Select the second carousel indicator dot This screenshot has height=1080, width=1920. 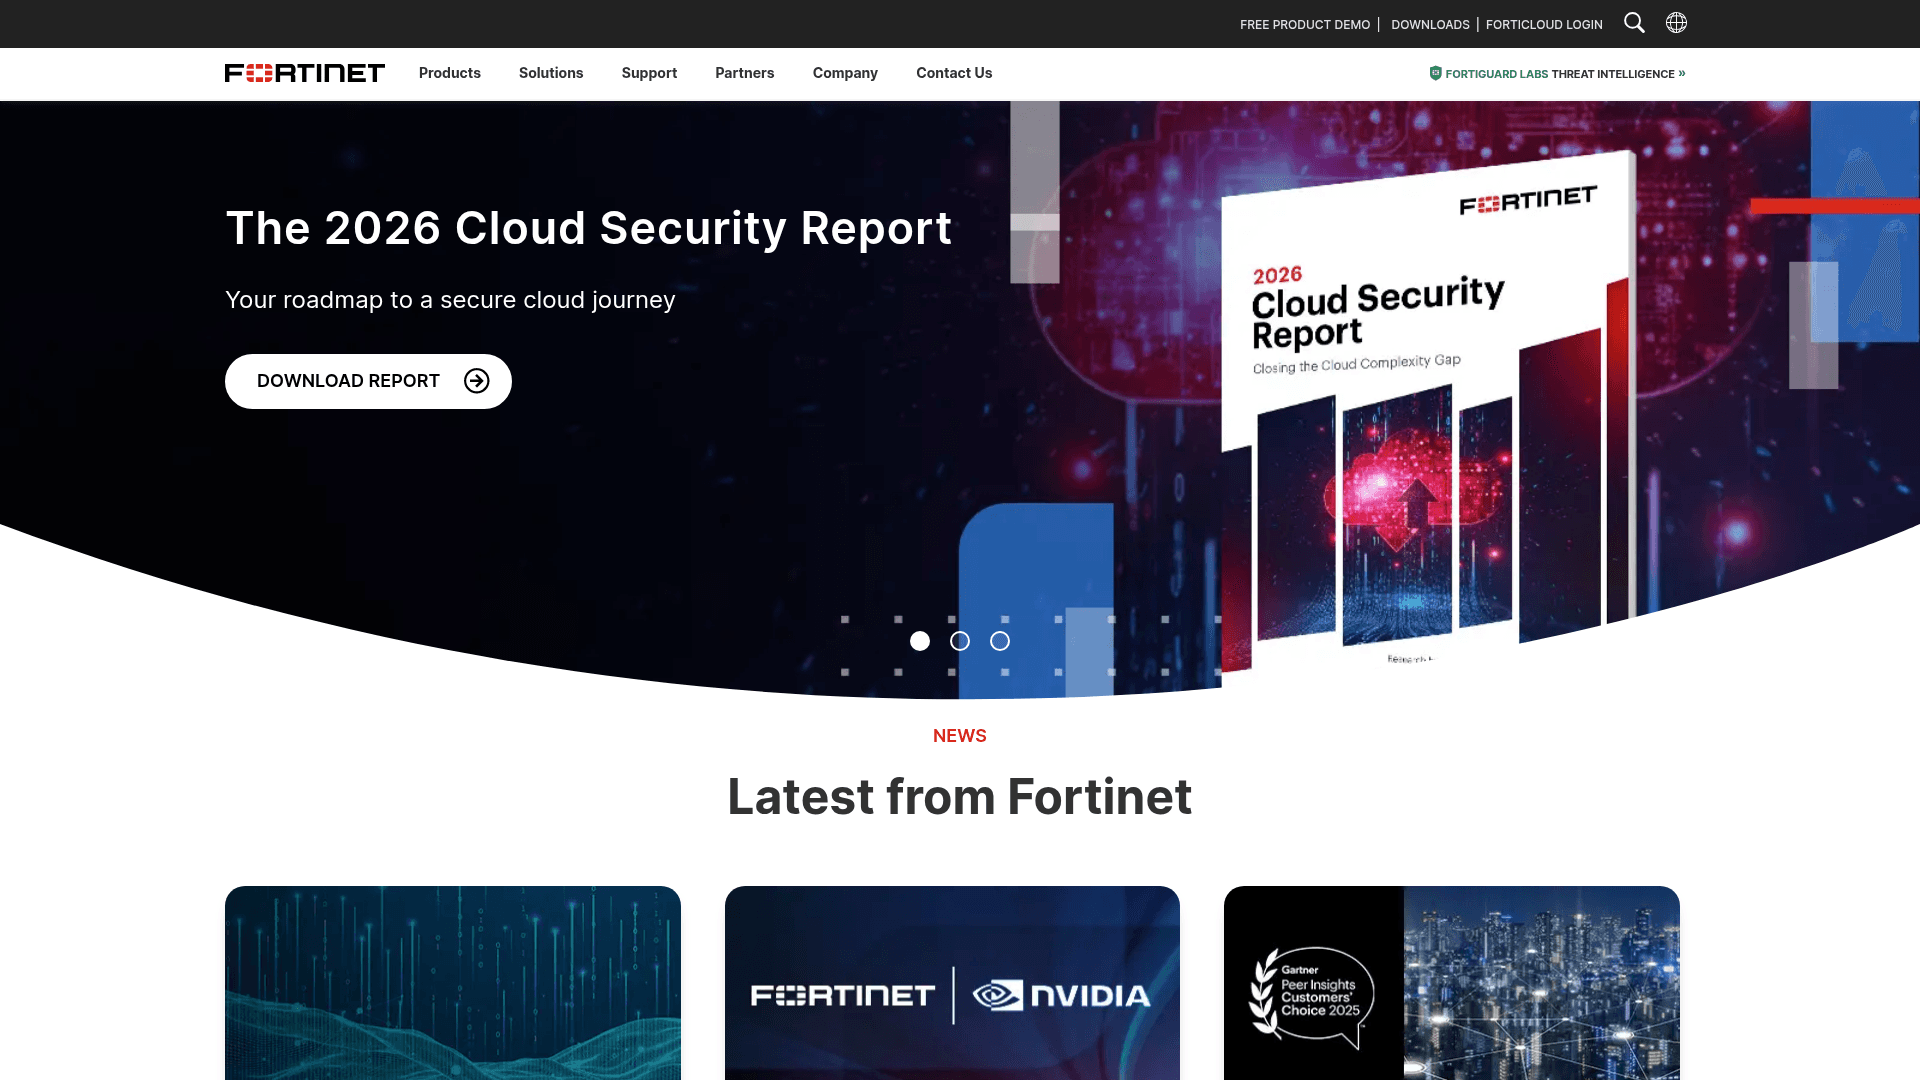pyautogui.click(x=959, y=641)
